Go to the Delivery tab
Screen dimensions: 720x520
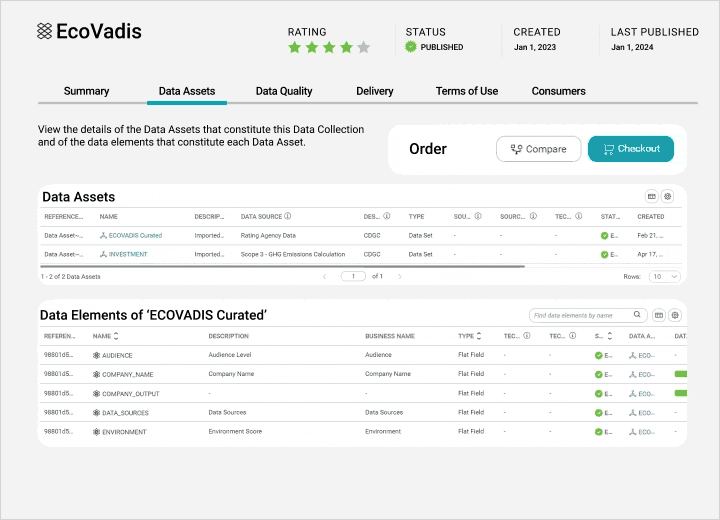(375, 91)
